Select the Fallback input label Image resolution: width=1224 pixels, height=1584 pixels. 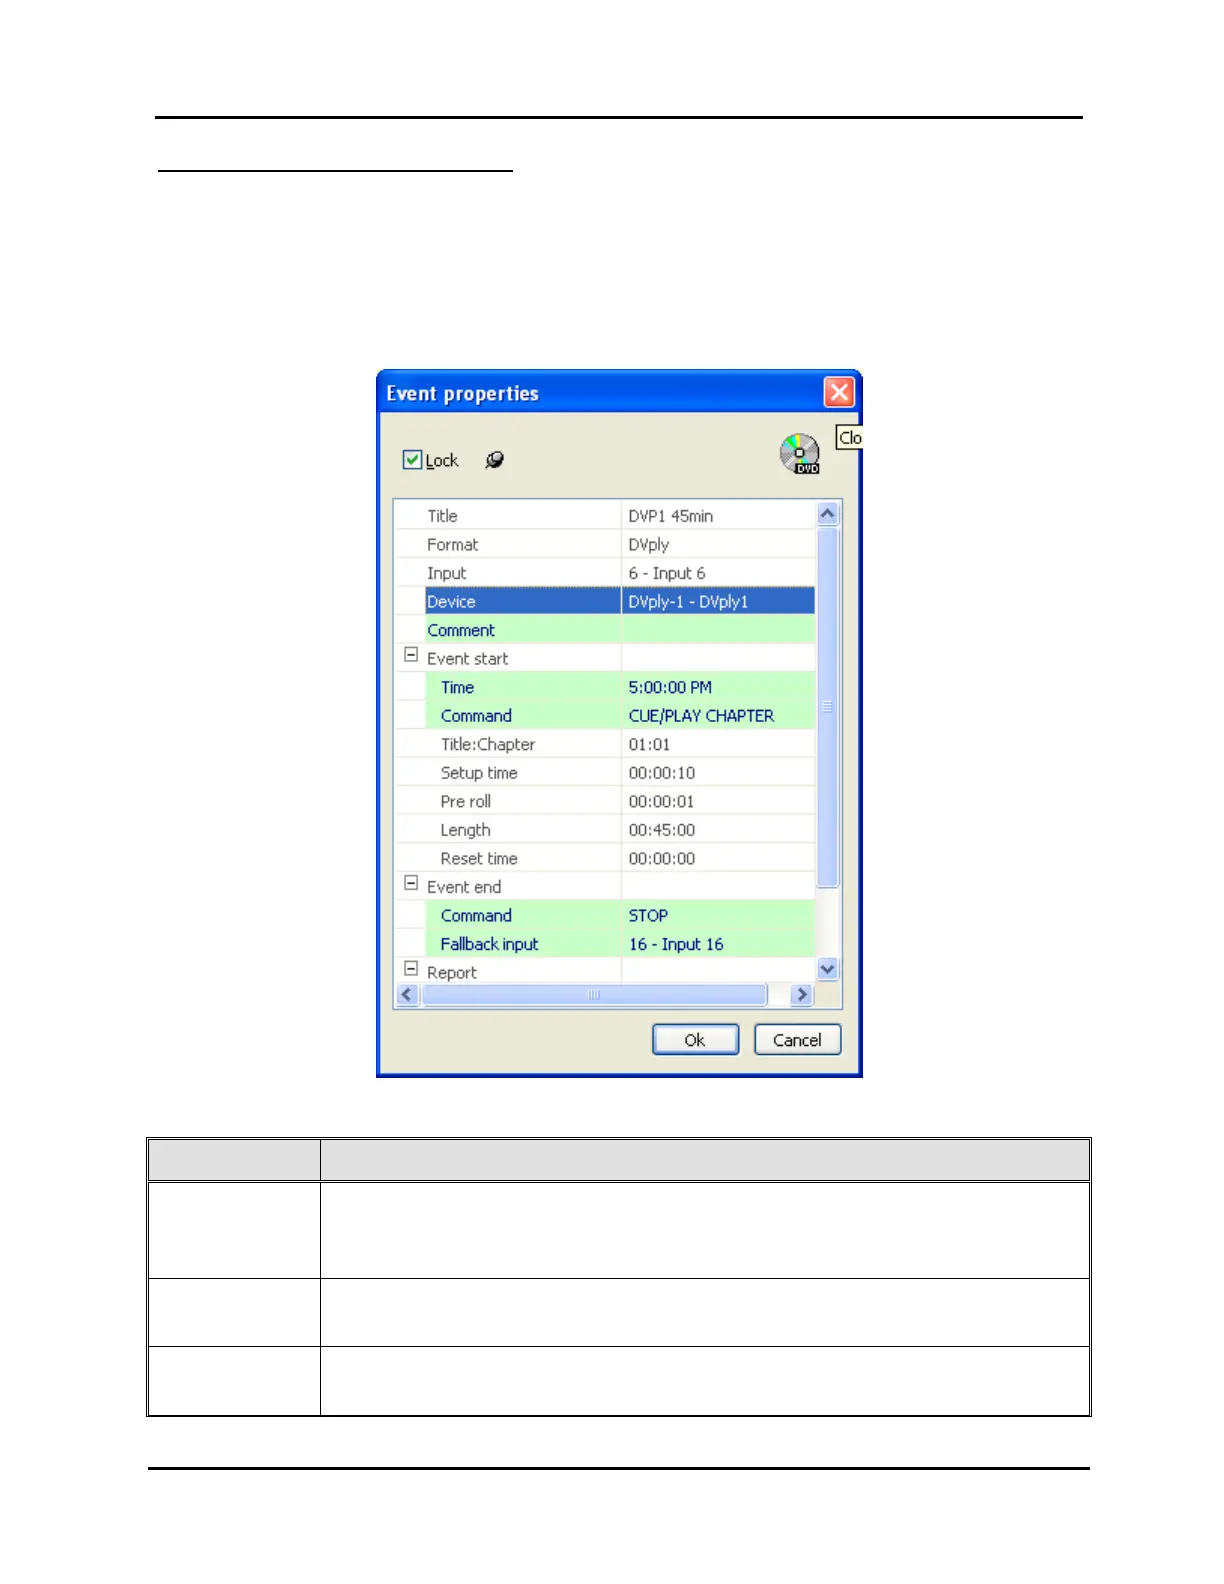[x=489, y=944]
